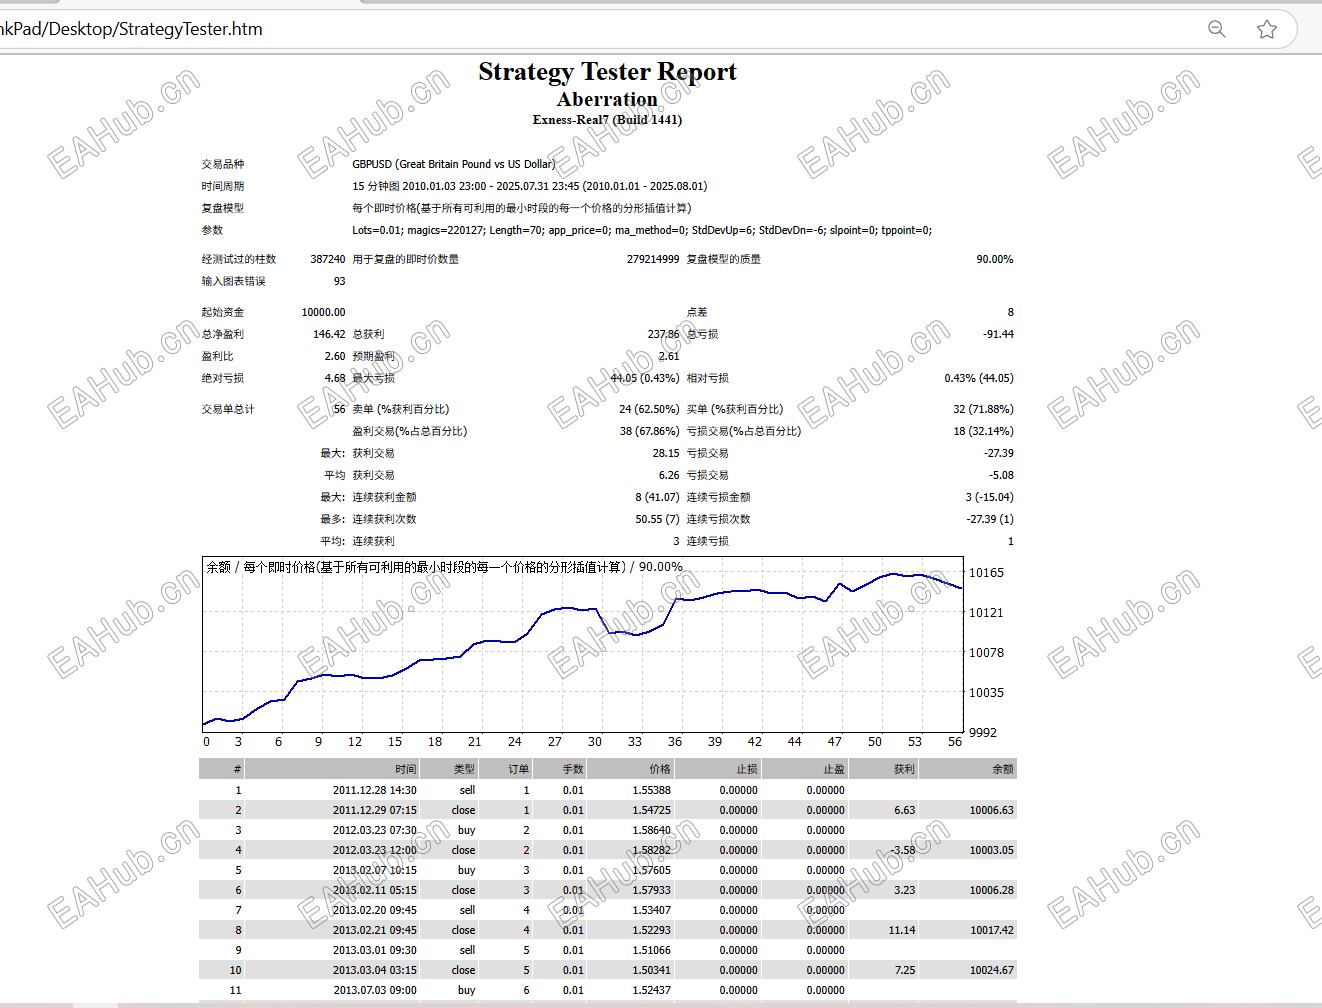Select the 'buy' type at 2012.03.23 07:30
This screenshot has height=1008, width=1322.
(466, 830)
